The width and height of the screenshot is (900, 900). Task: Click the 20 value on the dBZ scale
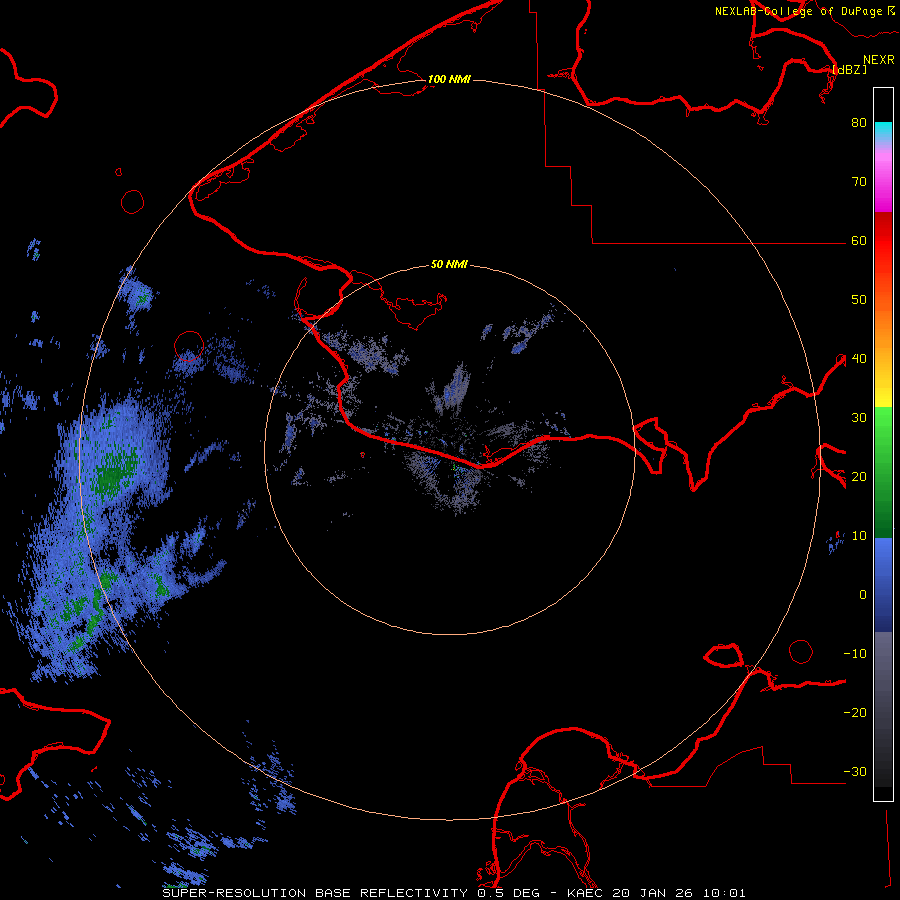[x=859, y=476]
